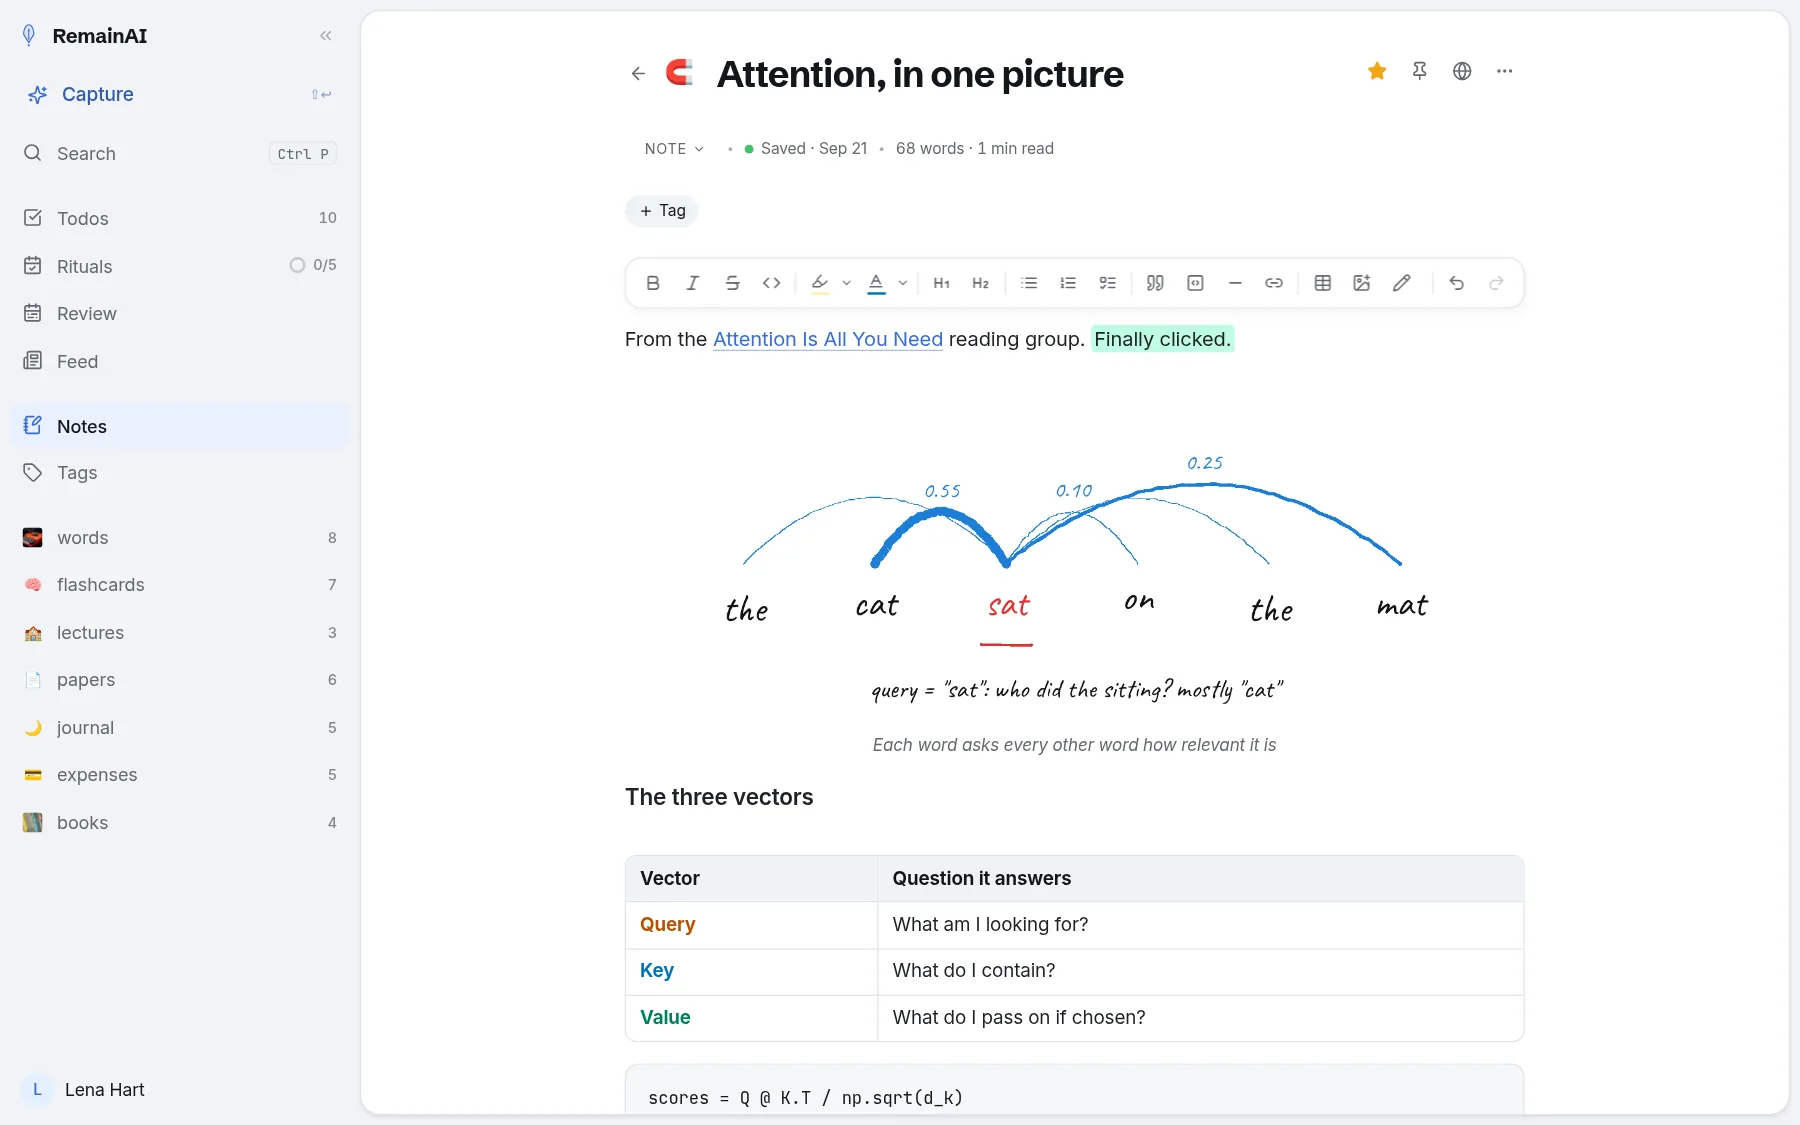1800x1125 pixels.
Task: Open text color dropdown arrow
Action: [x=902, y=283]
